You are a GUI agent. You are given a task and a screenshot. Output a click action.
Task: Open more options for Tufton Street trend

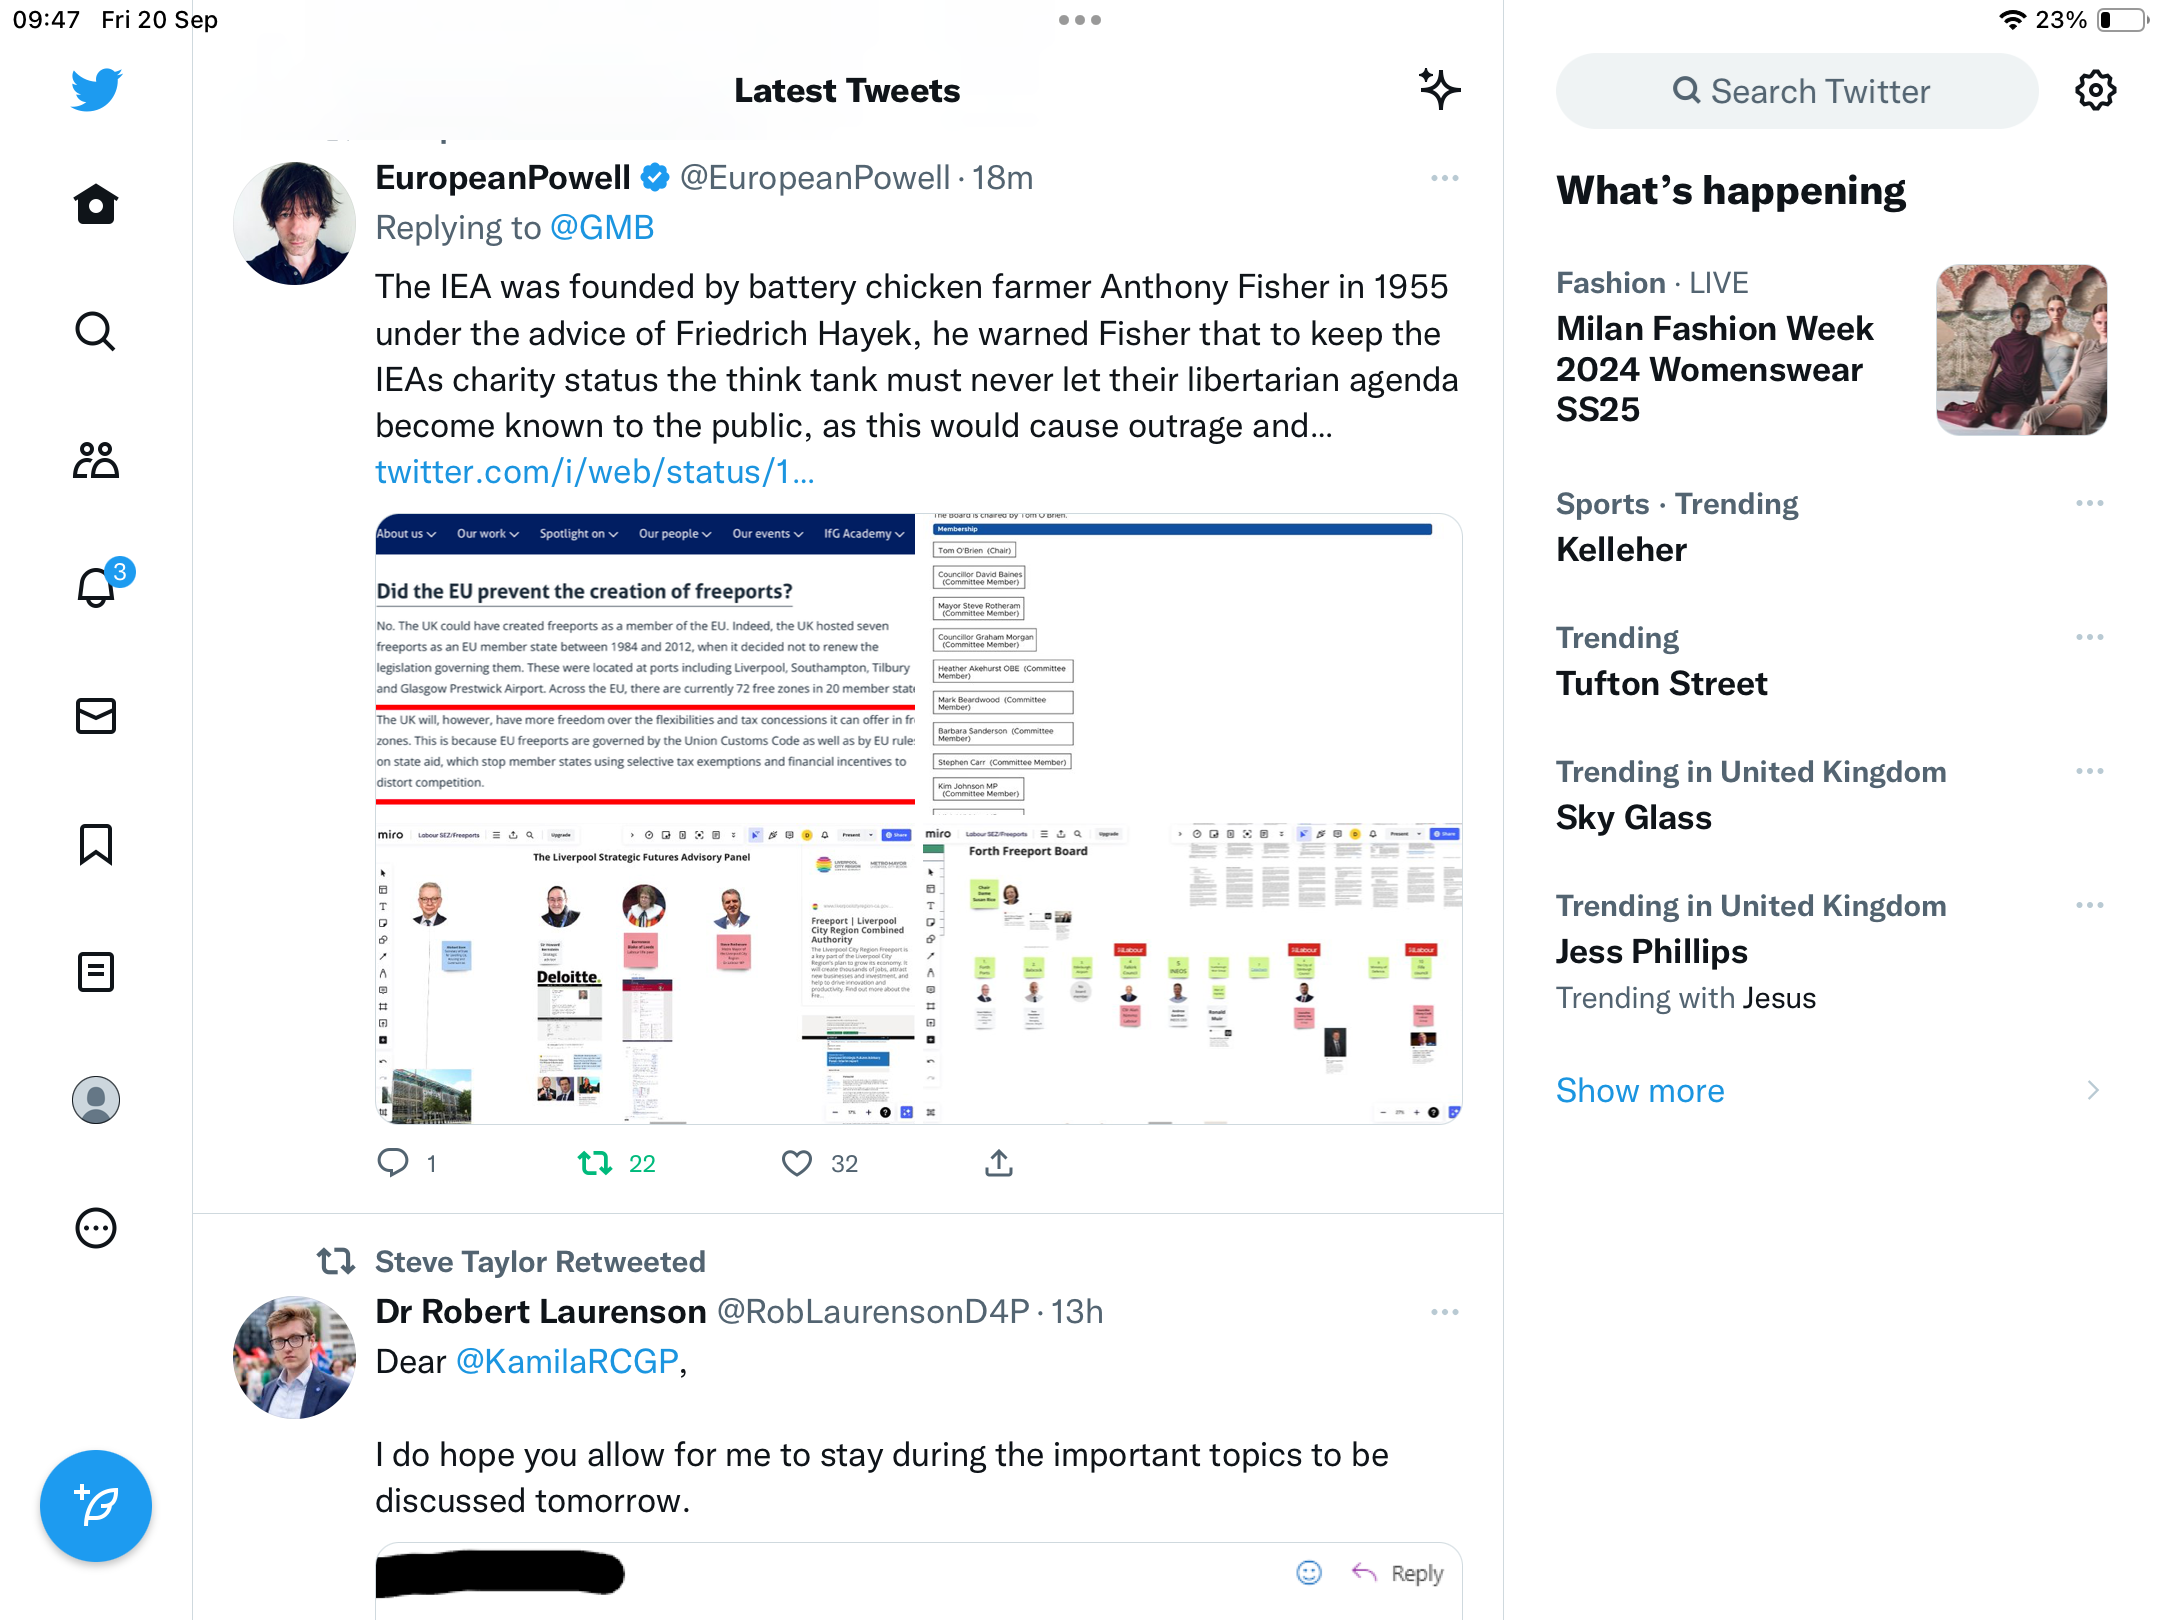pyautogui.click(x=2090, y=637)
